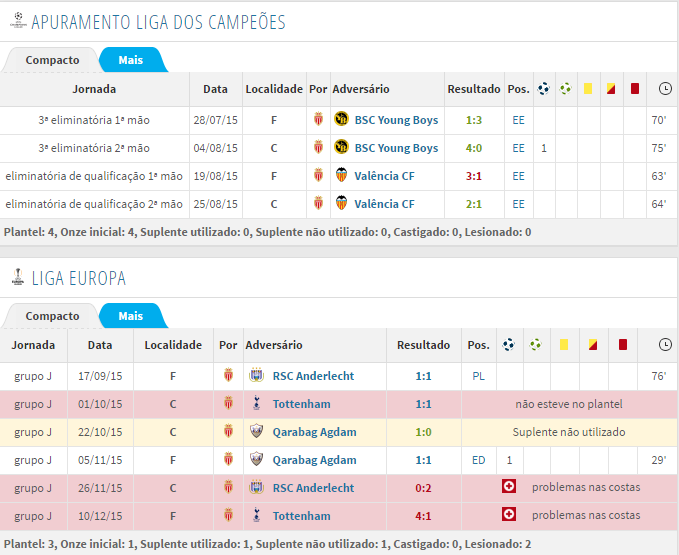This screenshot has width=679, height=555.
Task: Click red card icon in Liga Europa header
Action: tap(623, 345)
